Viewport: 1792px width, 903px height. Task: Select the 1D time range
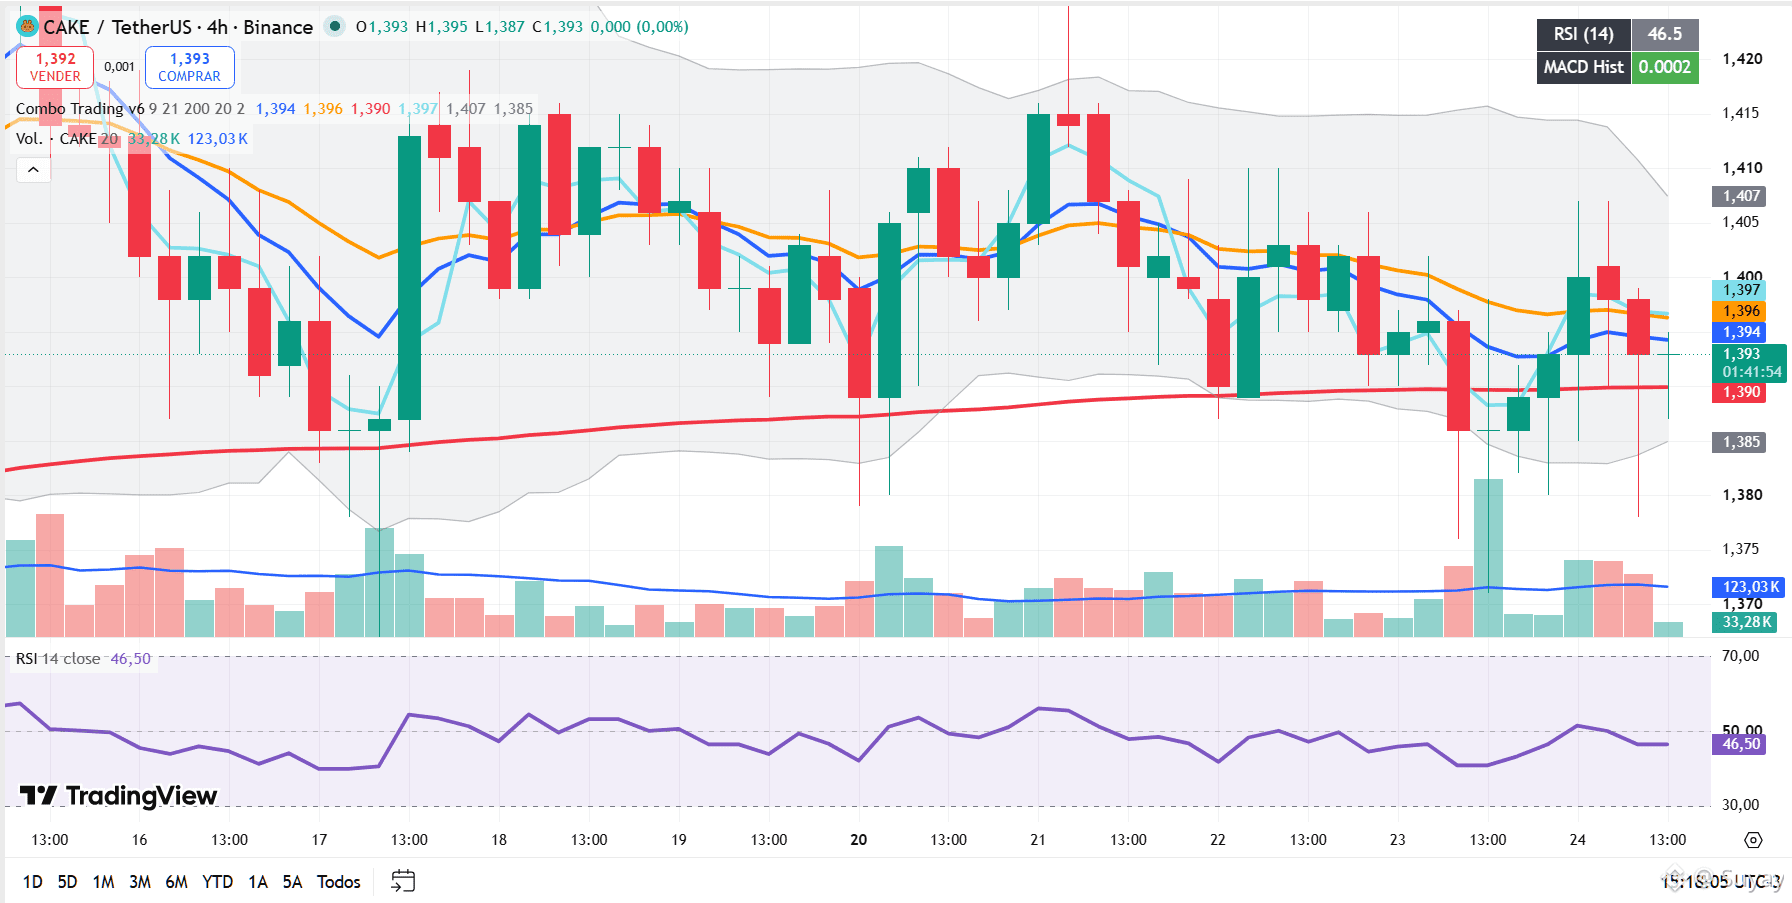[33, 882]
